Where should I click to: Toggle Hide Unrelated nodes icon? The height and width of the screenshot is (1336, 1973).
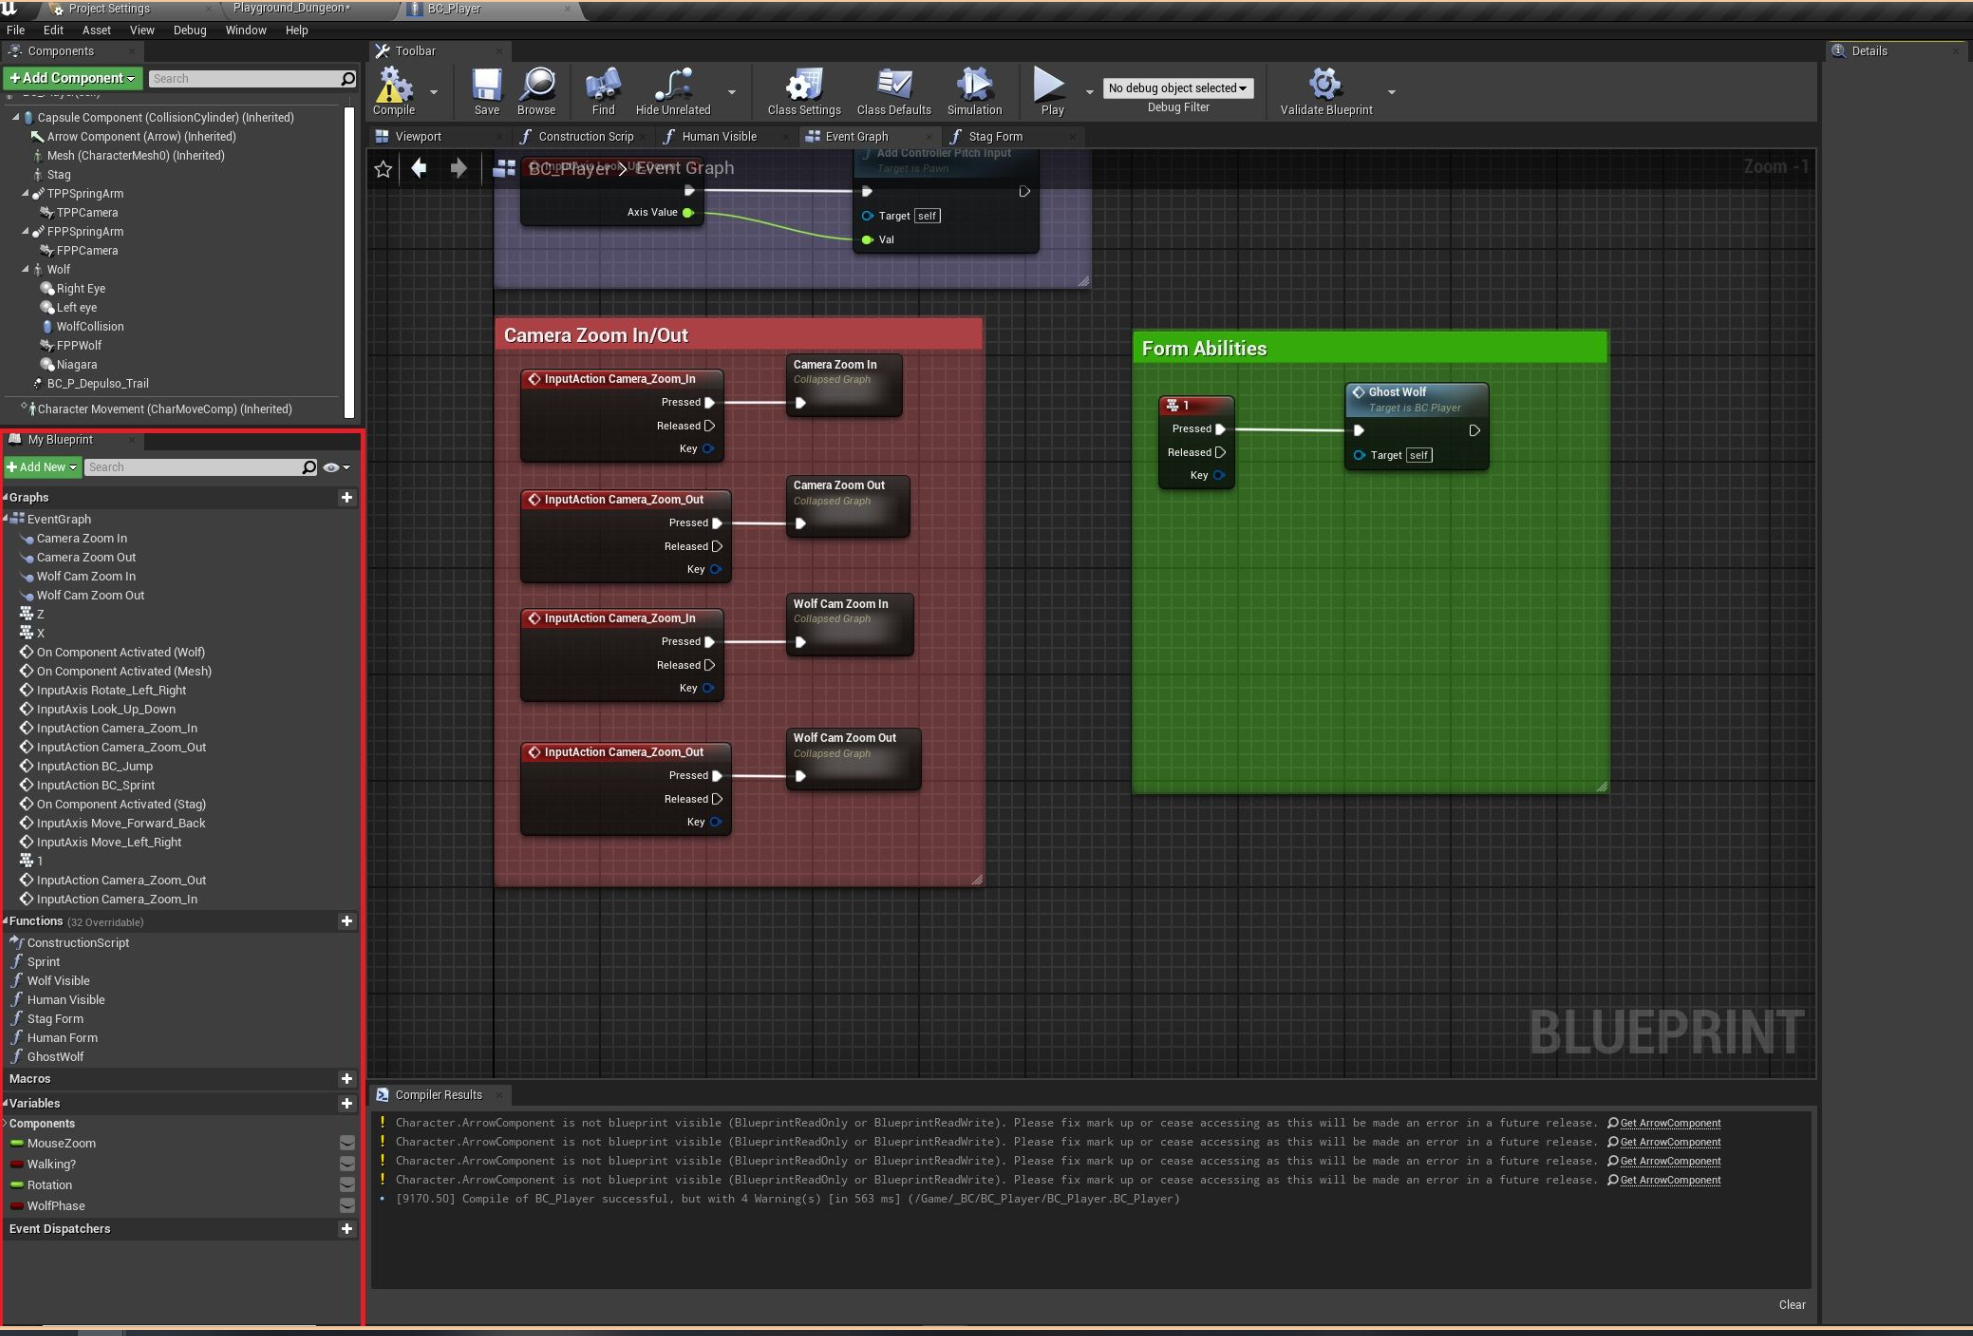pyautogui.click(x=673, y=86)
